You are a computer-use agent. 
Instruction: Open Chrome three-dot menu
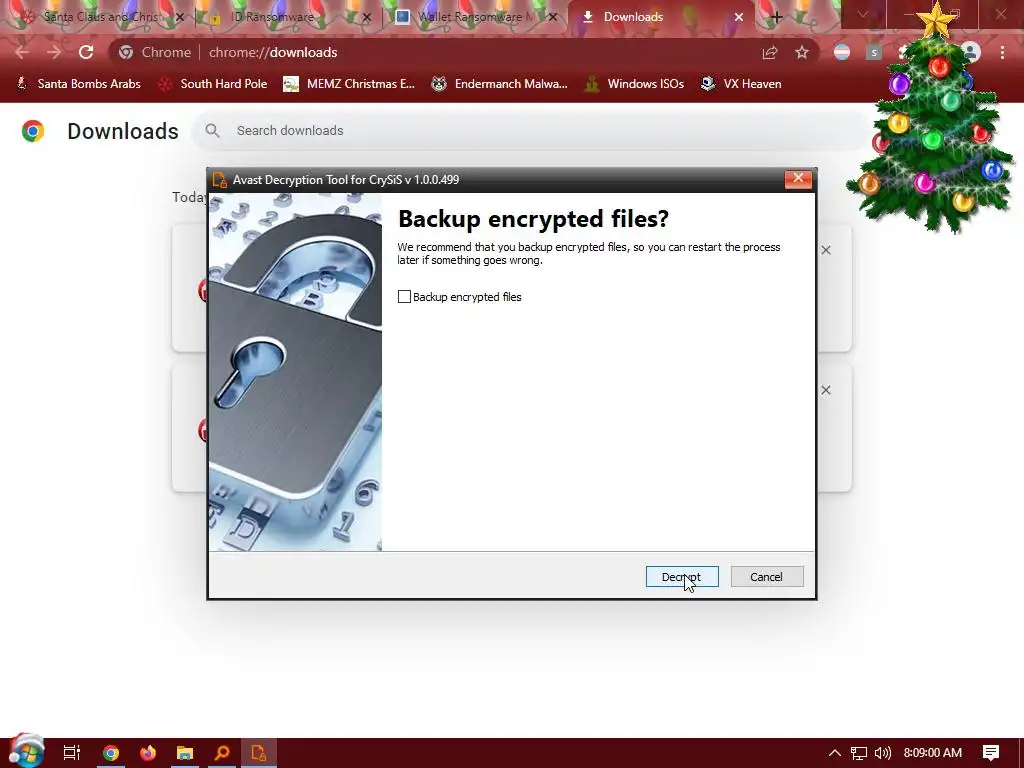tap(1002, 52)
